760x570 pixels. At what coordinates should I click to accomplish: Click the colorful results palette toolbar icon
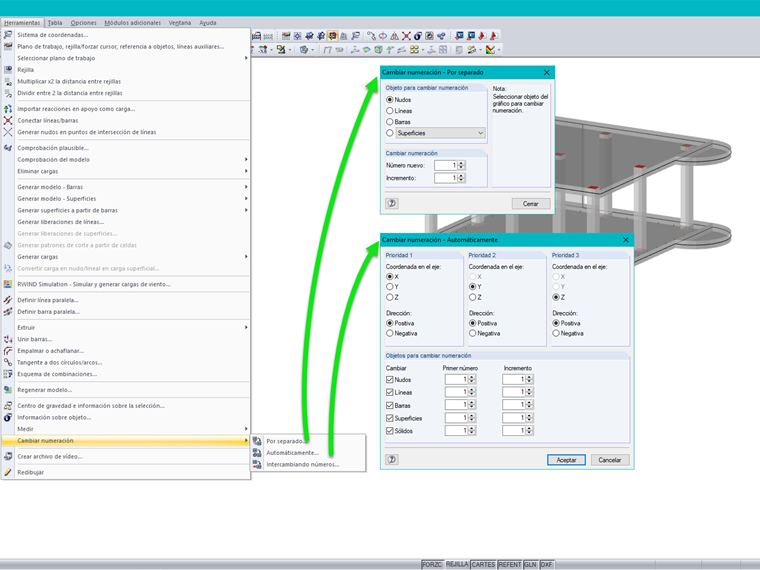(x=491, y=49)
